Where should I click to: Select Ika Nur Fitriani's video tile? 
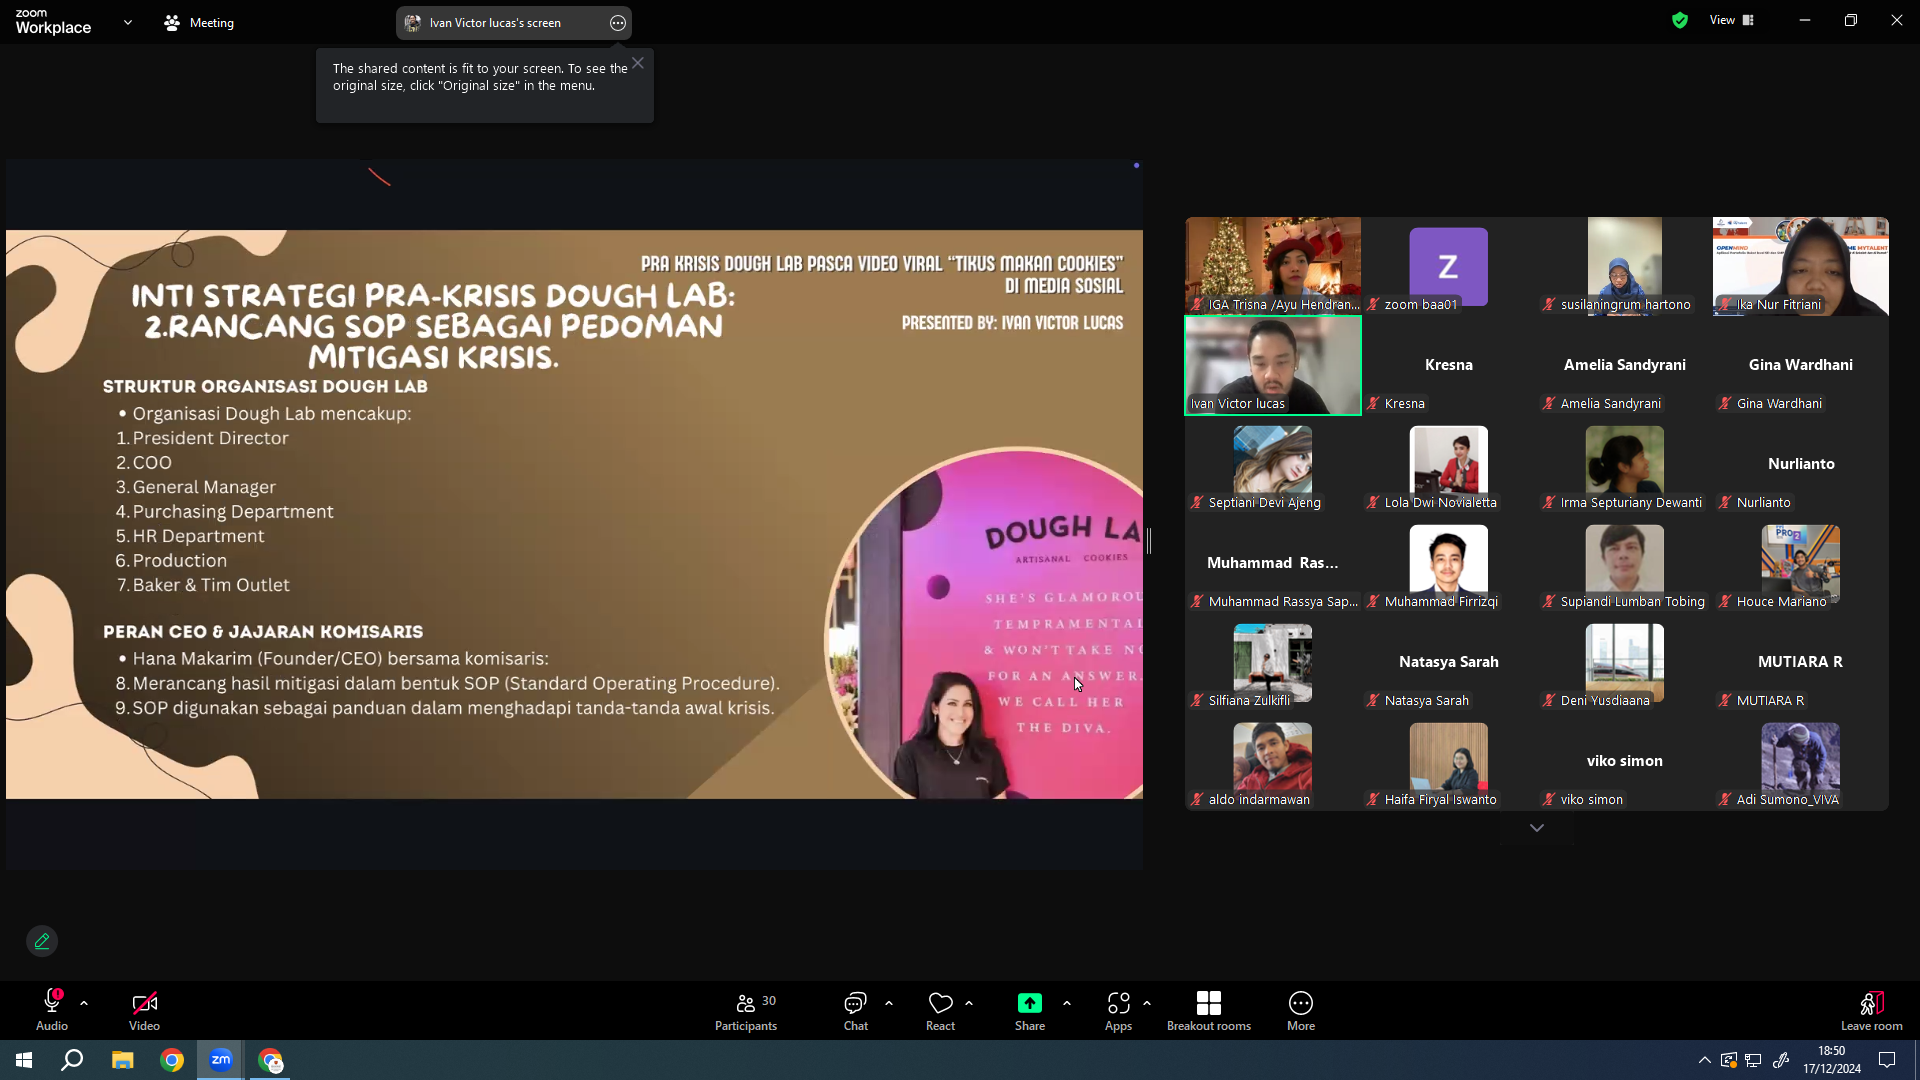click(1801, 266)
